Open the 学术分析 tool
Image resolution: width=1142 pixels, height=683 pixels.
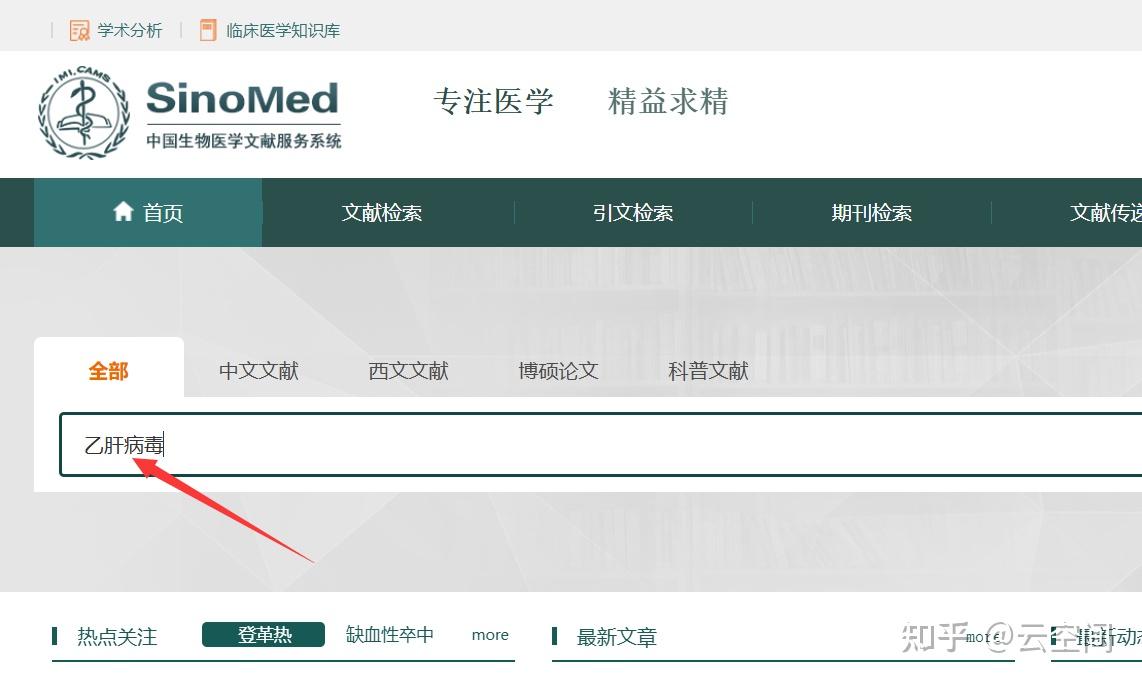(128, 30)
